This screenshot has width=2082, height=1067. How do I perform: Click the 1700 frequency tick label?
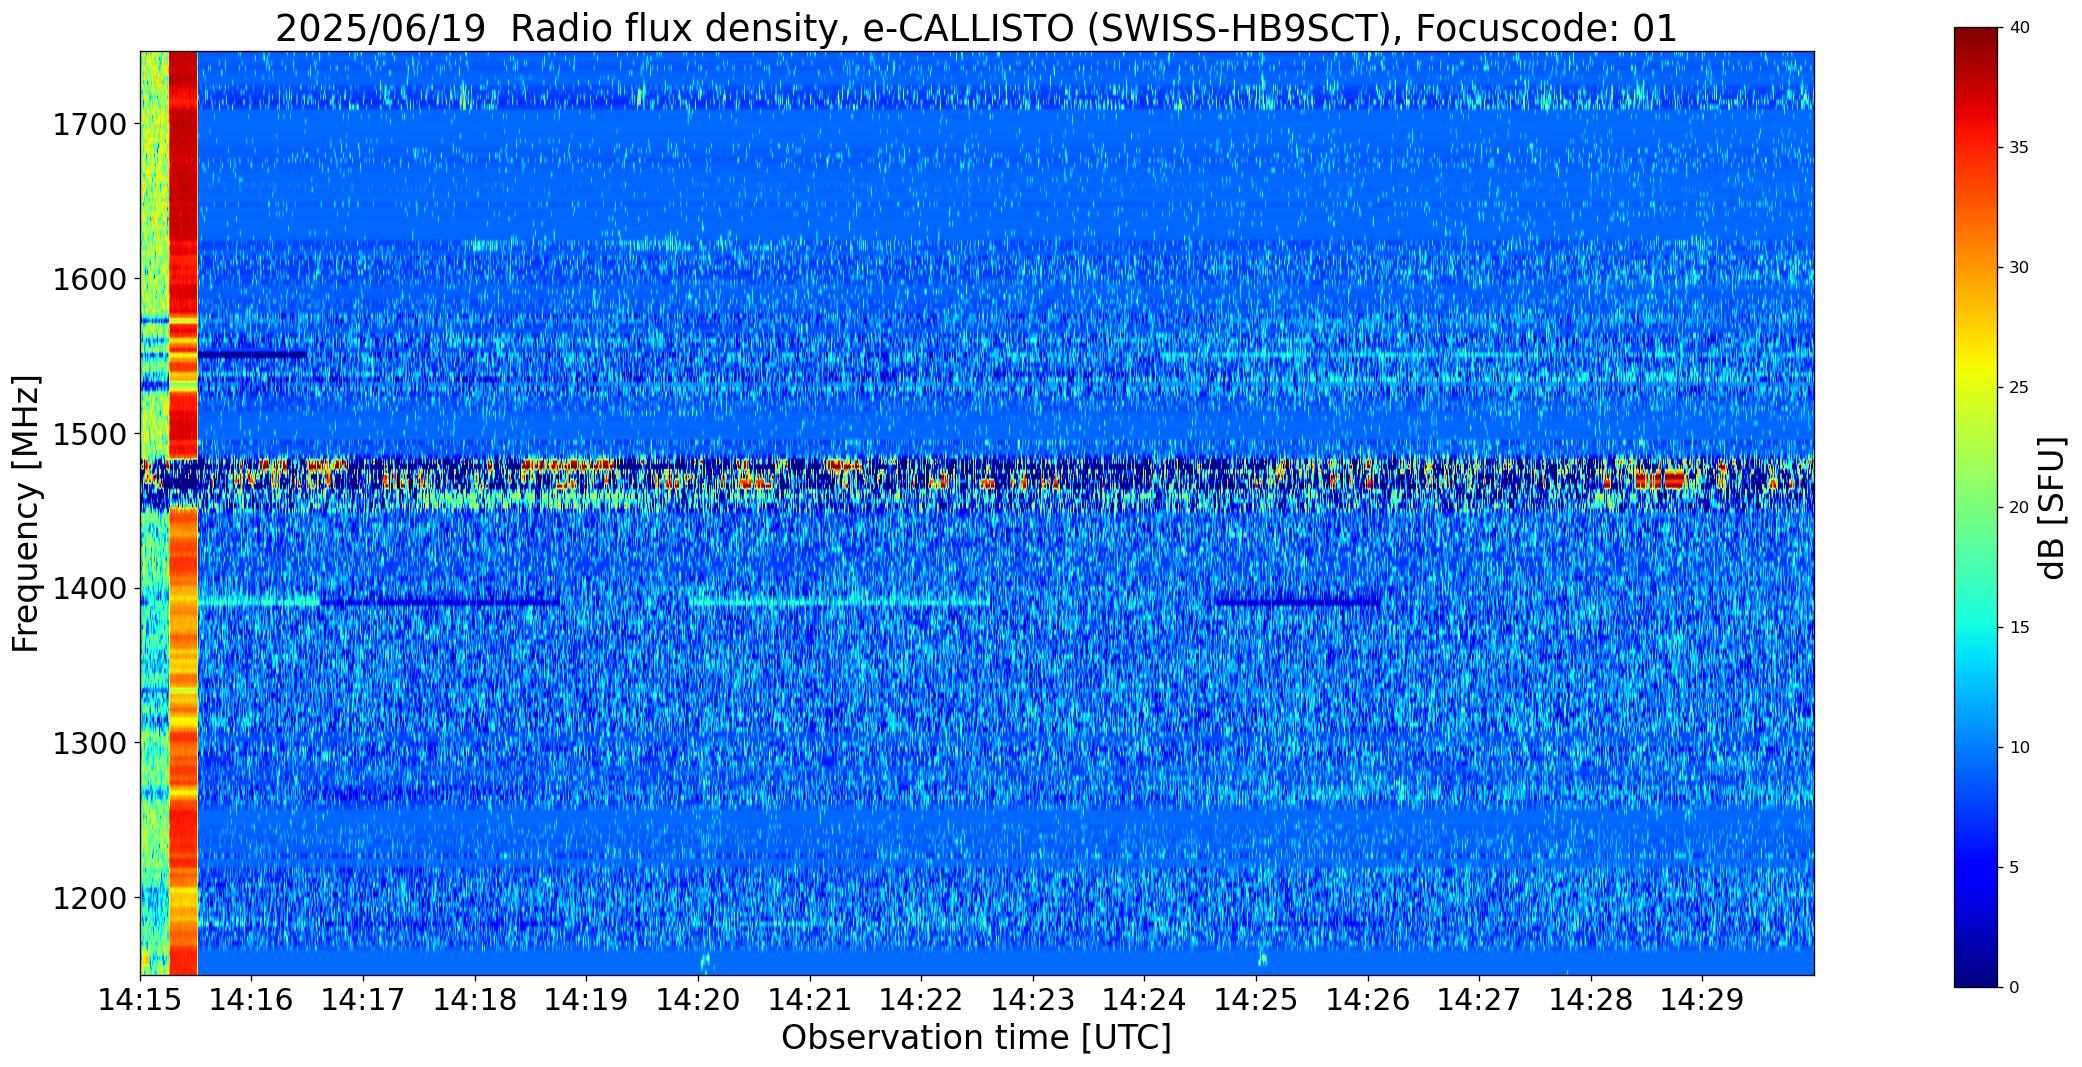pyautogui.click(x=89, y=124)
